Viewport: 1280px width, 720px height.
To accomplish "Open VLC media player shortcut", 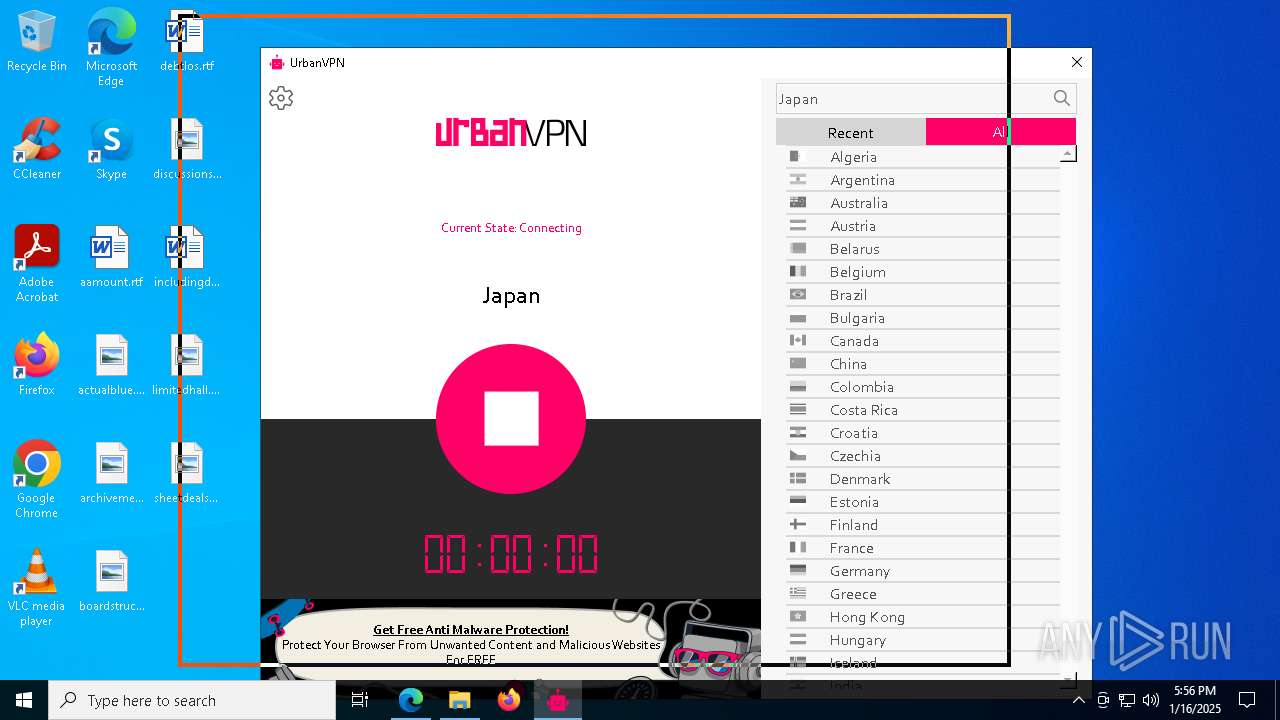I will [37, 588].
